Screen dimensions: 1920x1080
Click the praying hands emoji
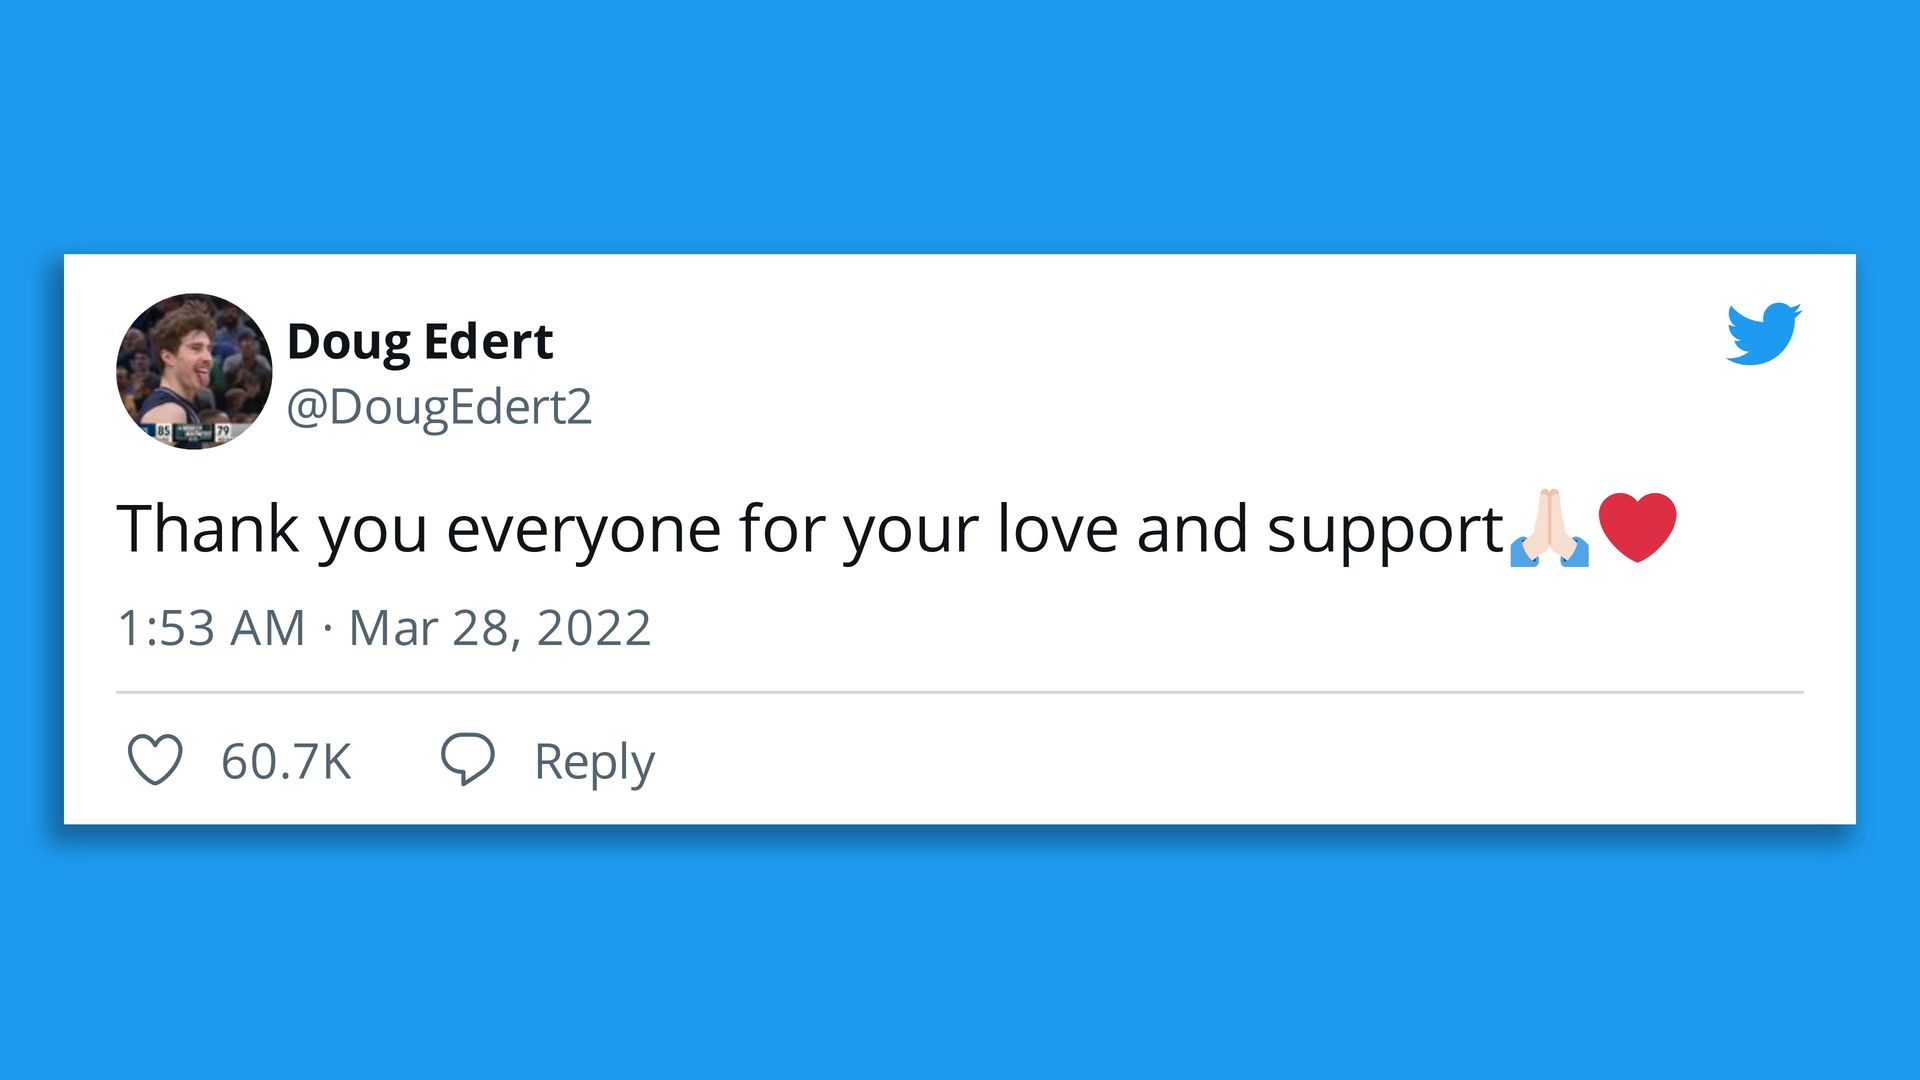point(1549,528)
